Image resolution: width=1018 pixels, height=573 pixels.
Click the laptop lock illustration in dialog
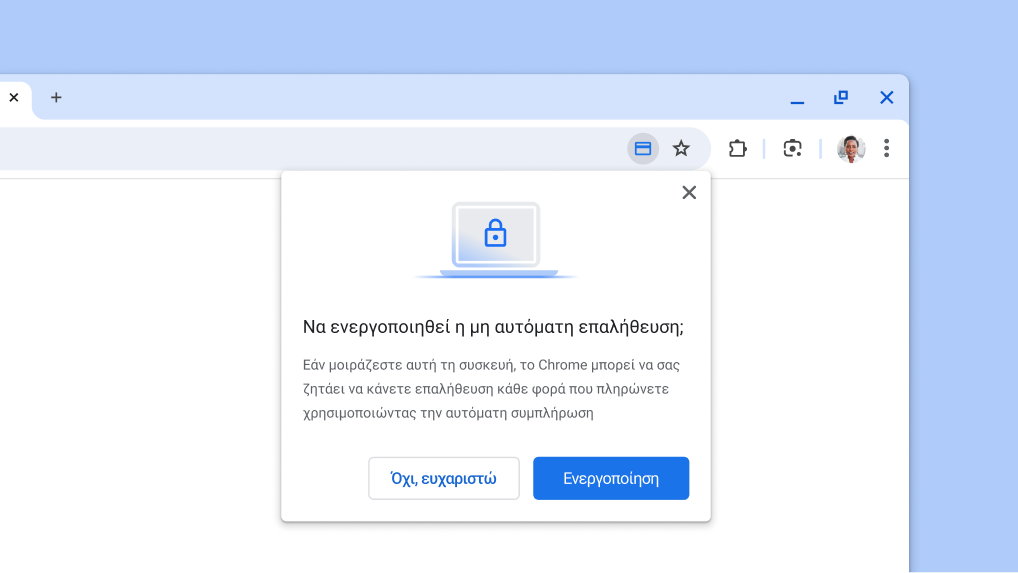pyautogui.click(x=496, y=240)
